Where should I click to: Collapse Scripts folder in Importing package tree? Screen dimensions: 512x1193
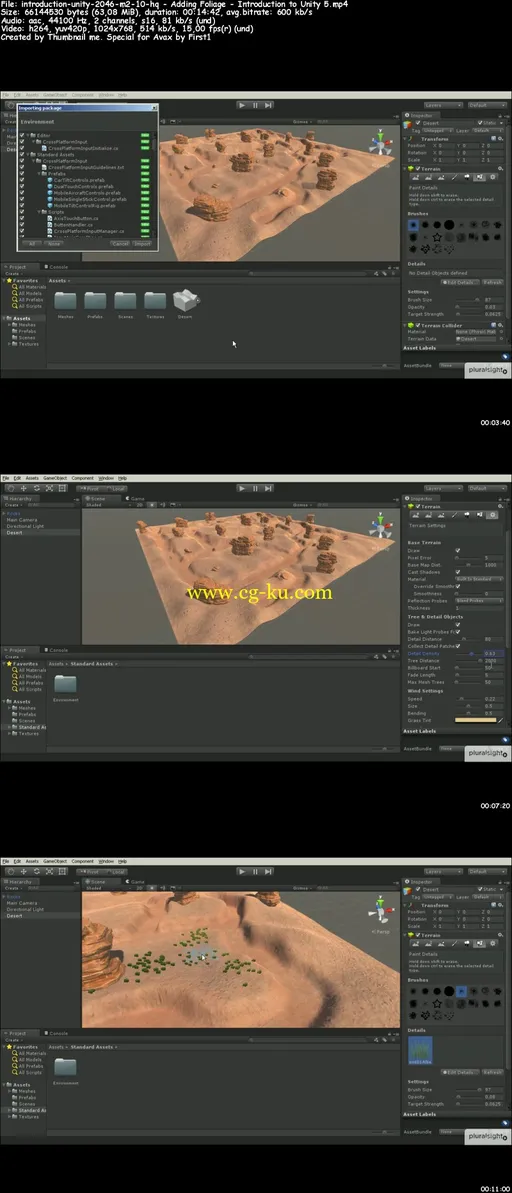[x=40, y=212]
